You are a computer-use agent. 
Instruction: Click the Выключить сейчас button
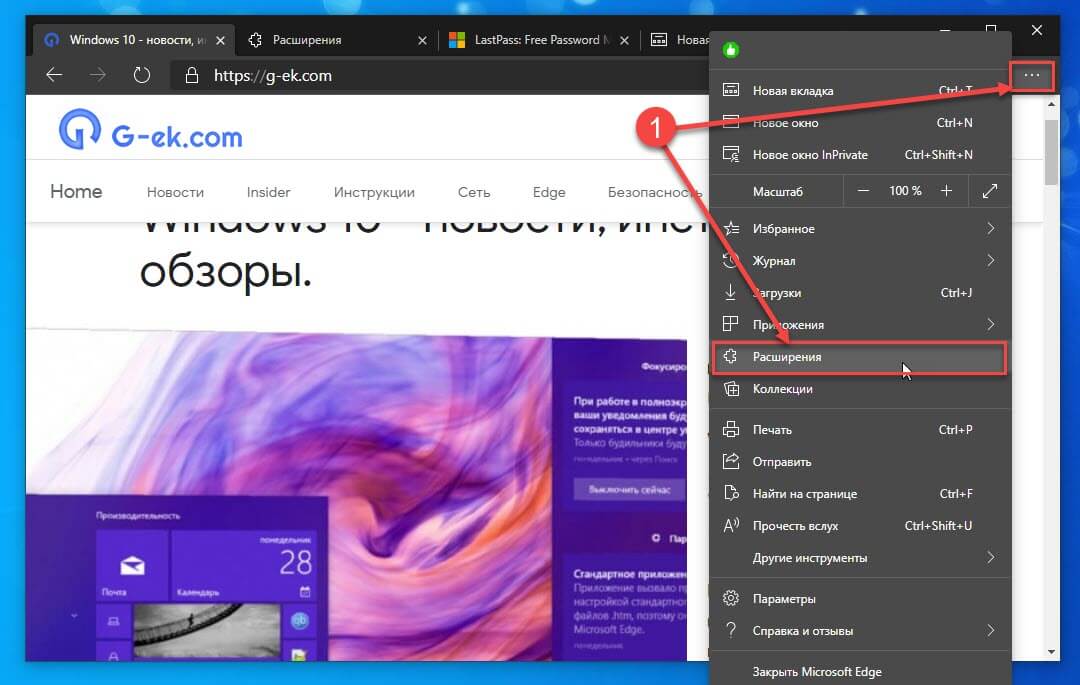tap(627, 489)
